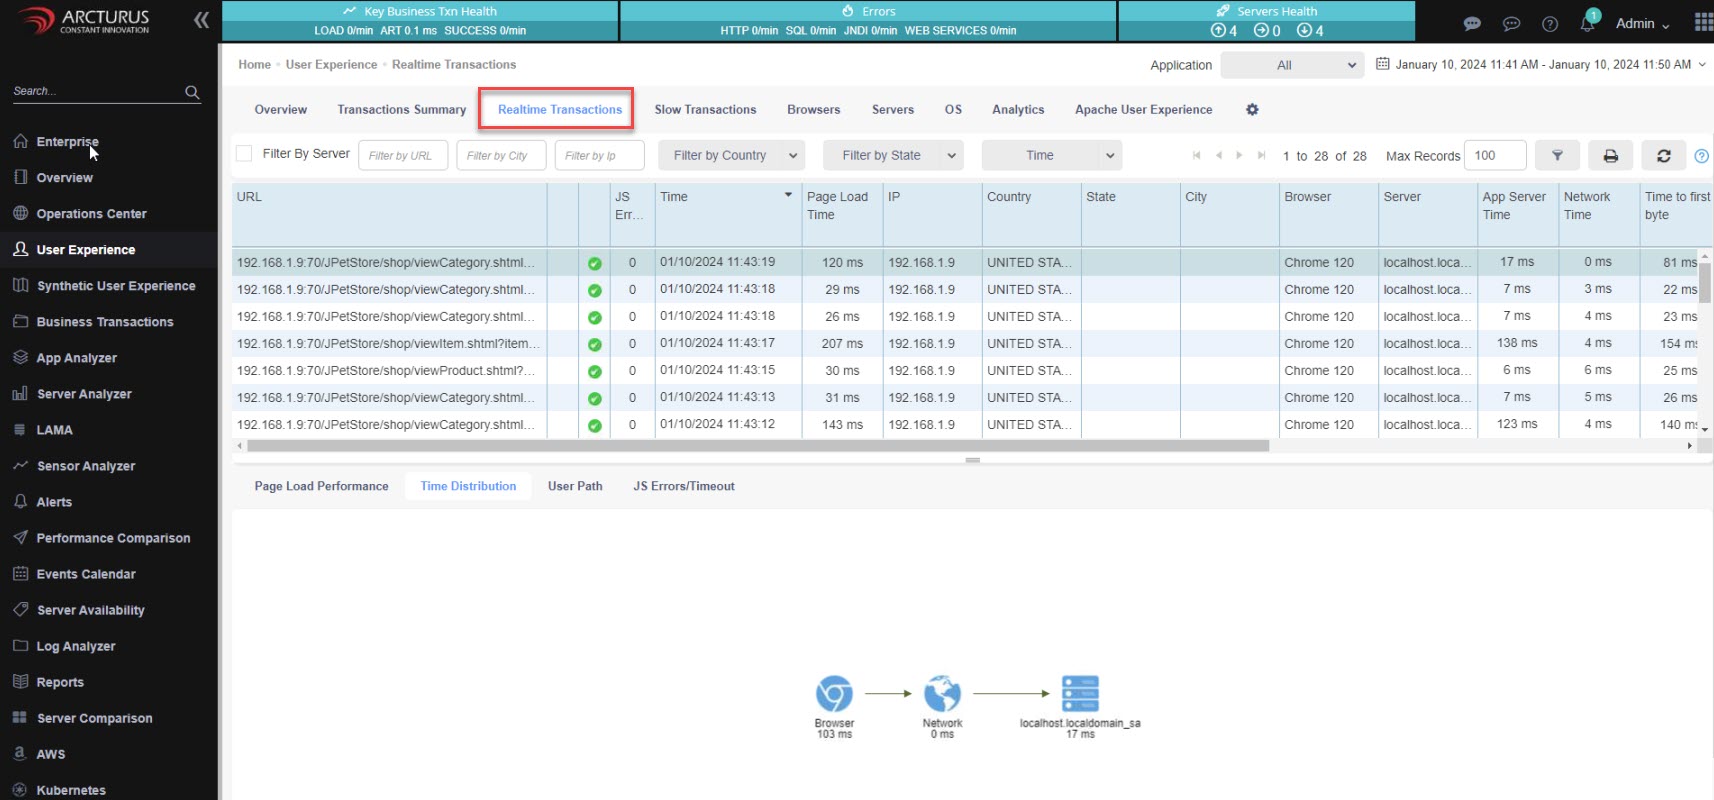Open Kubernetes in the sidebar
1714x800 pixels.
(71, 790)
